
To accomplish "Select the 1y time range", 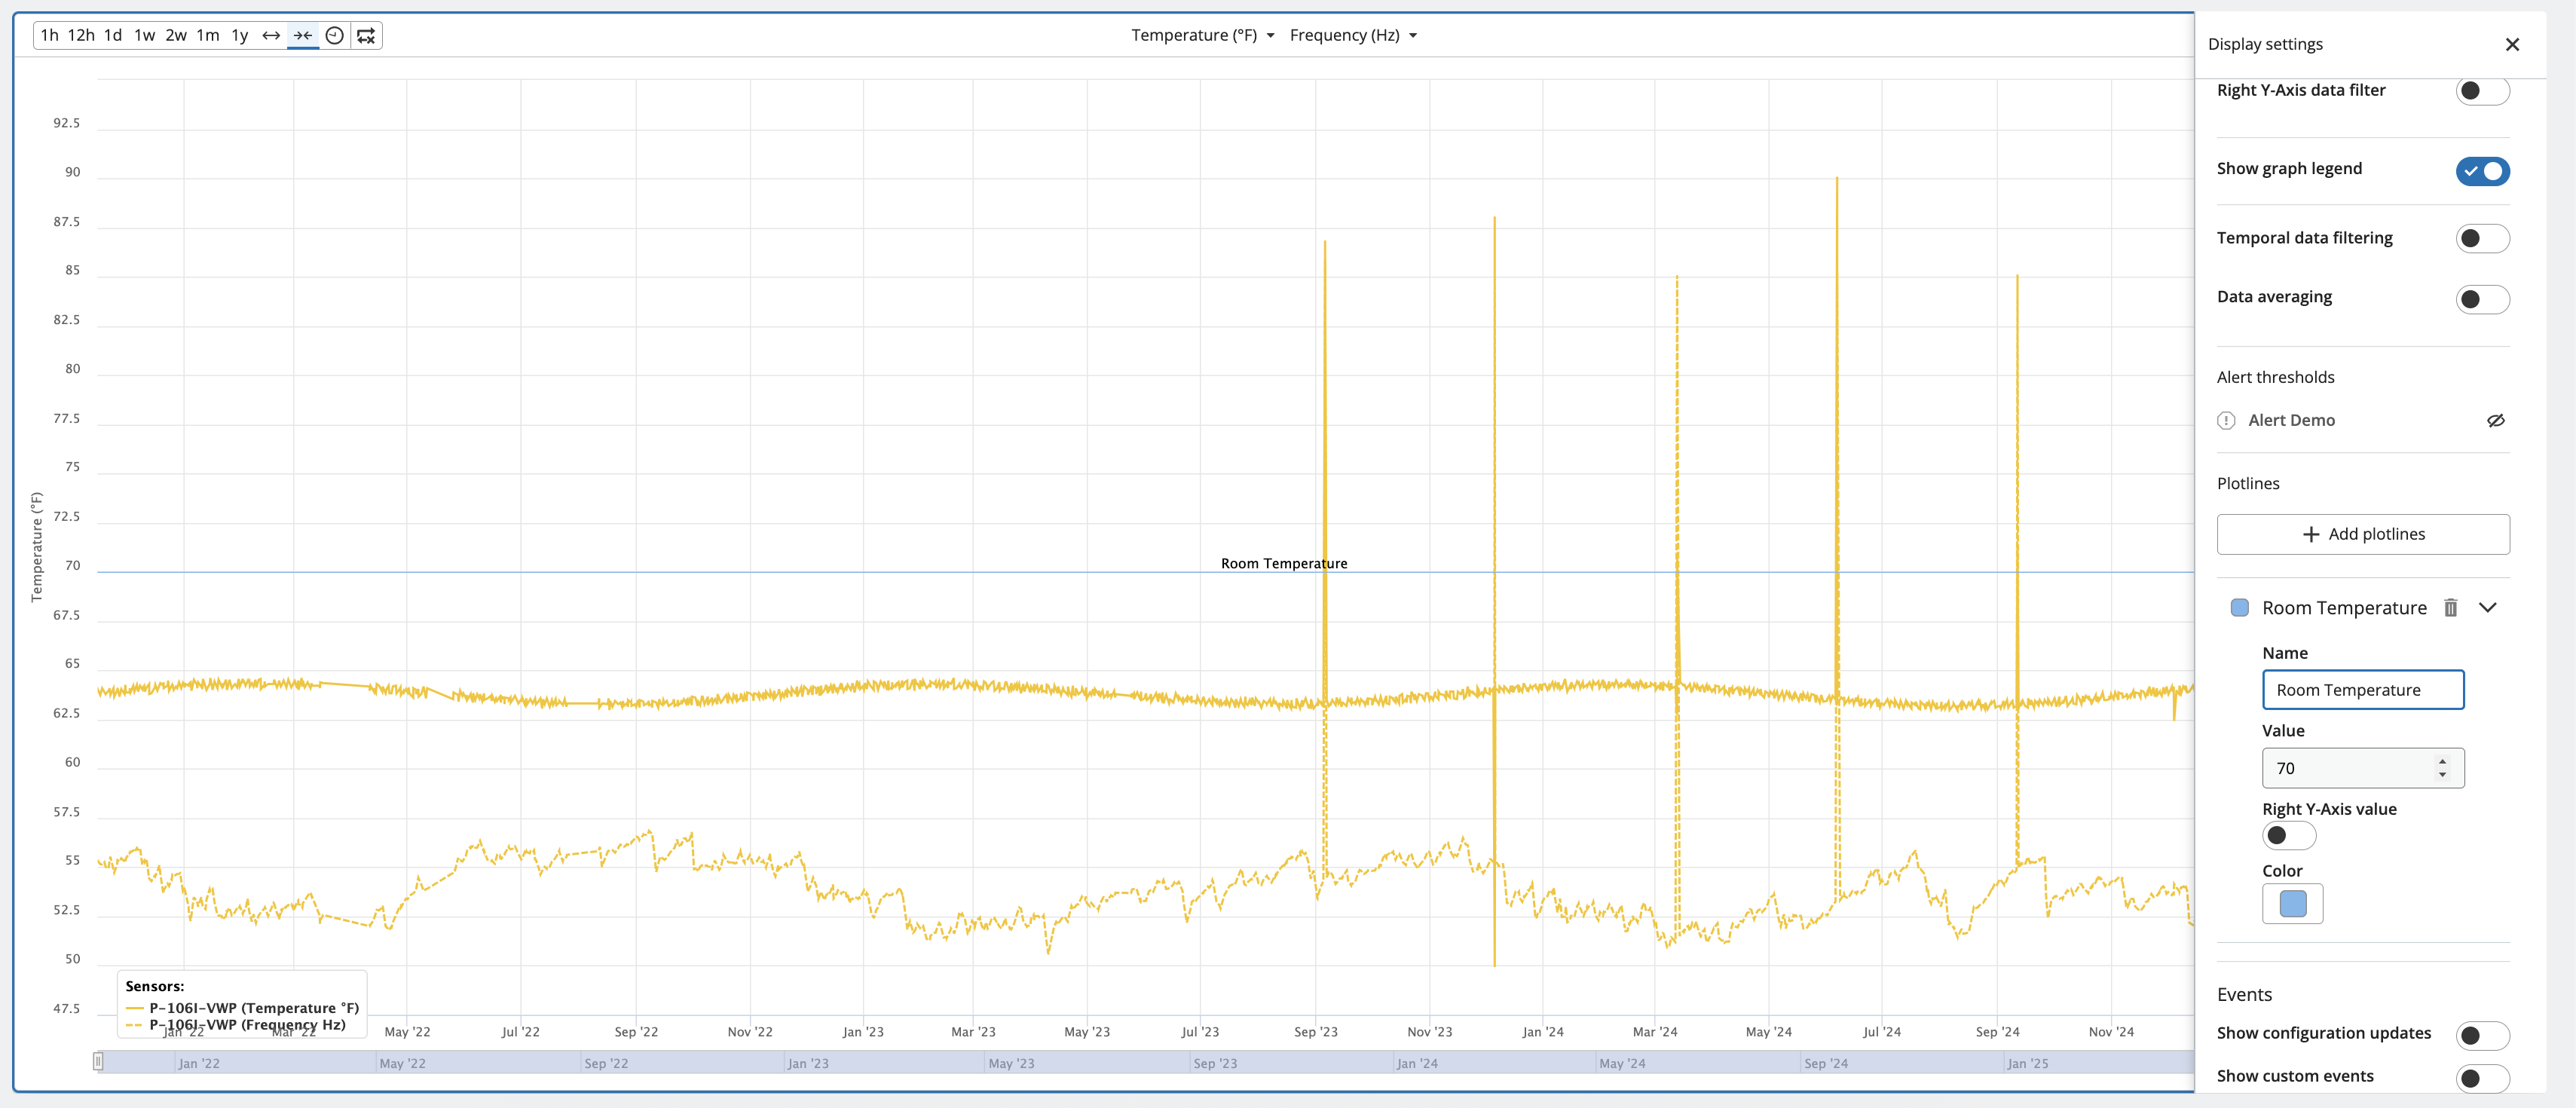I will [240, 36].
